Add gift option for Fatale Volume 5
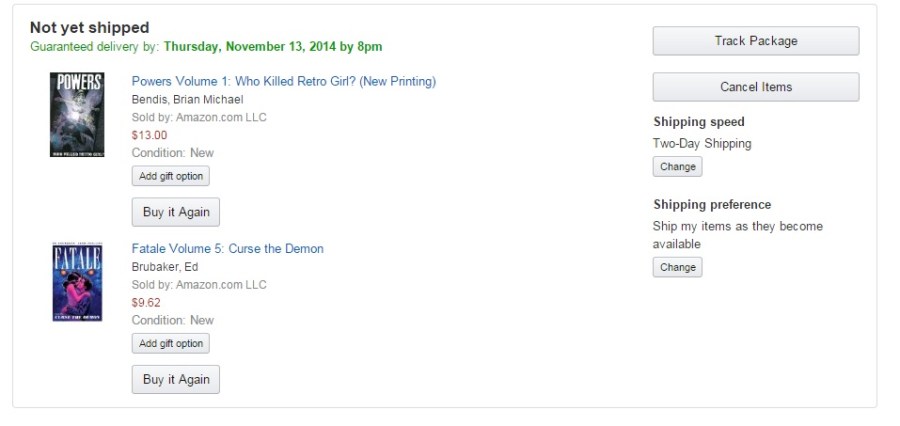Screen dimensions: 900x426 (x=170, y=343)
